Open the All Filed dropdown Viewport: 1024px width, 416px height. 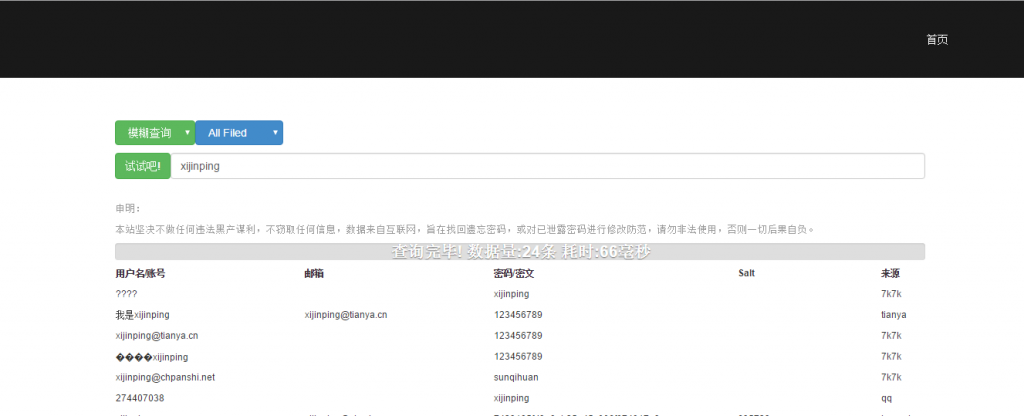tap(238, 133)
